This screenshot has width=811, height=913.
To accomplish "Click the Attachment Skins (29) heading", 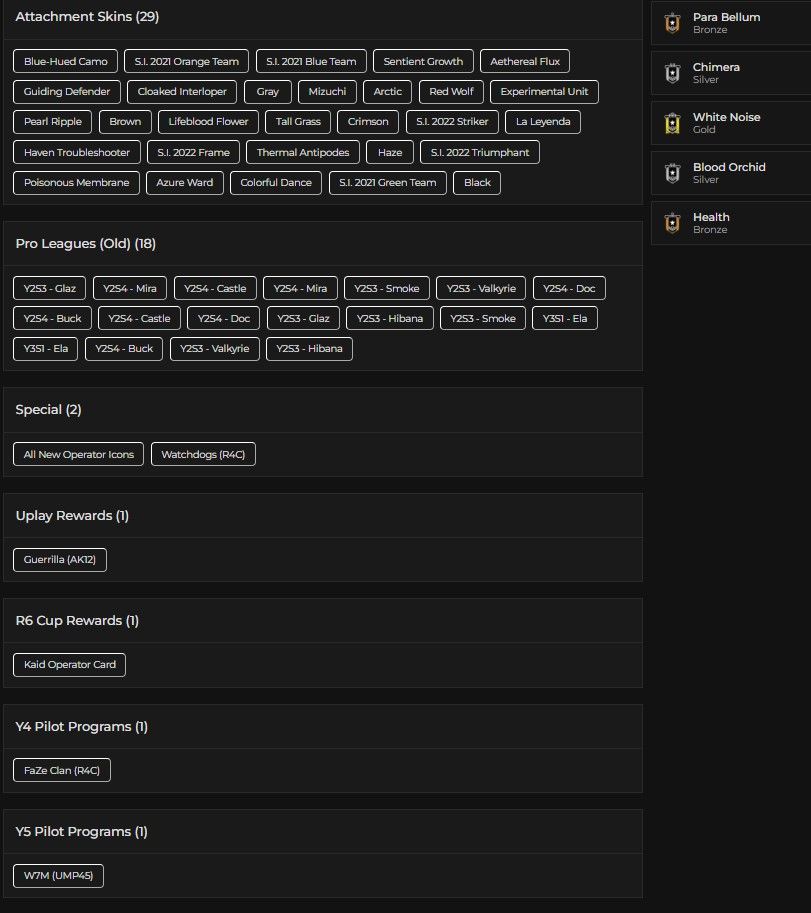I will point(87,17).
